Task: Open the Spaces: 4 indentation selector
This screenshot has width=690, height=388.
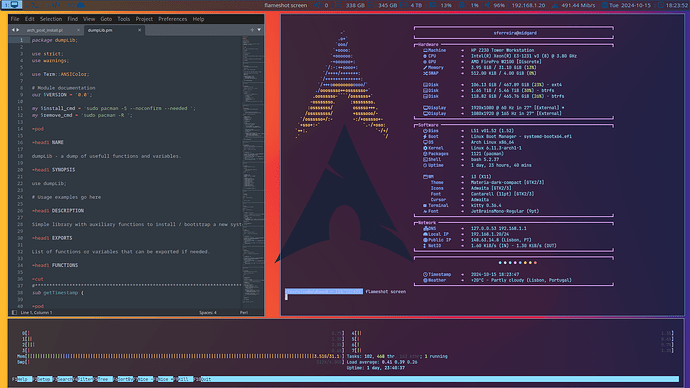Action: pos(208,312)
